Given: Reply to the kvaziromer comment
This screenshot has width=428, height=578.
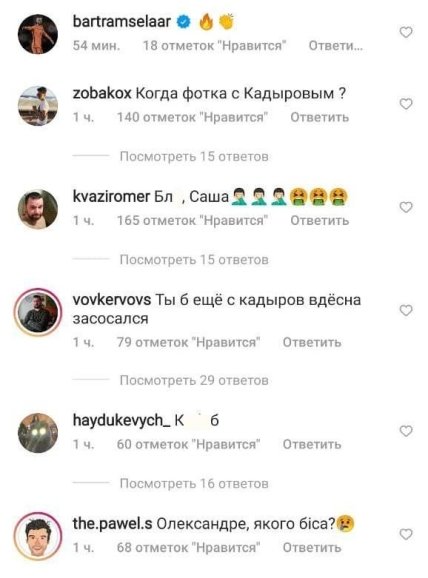Looking at the screenshot, I should (x=320, y=220).
